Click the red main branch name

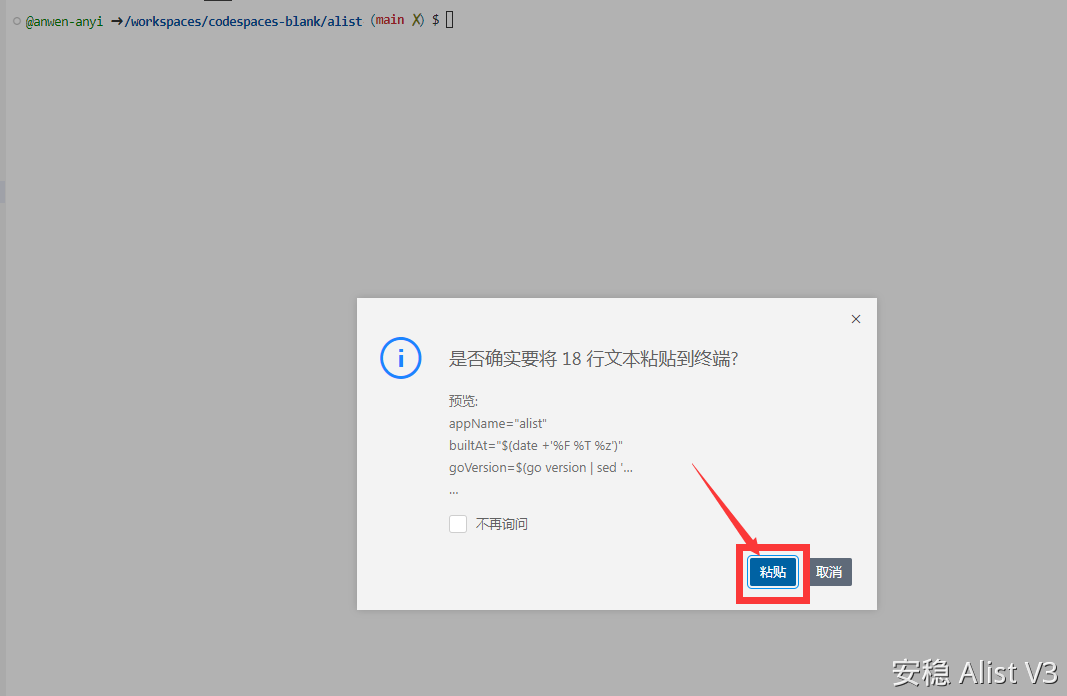(x=390, y=20)
